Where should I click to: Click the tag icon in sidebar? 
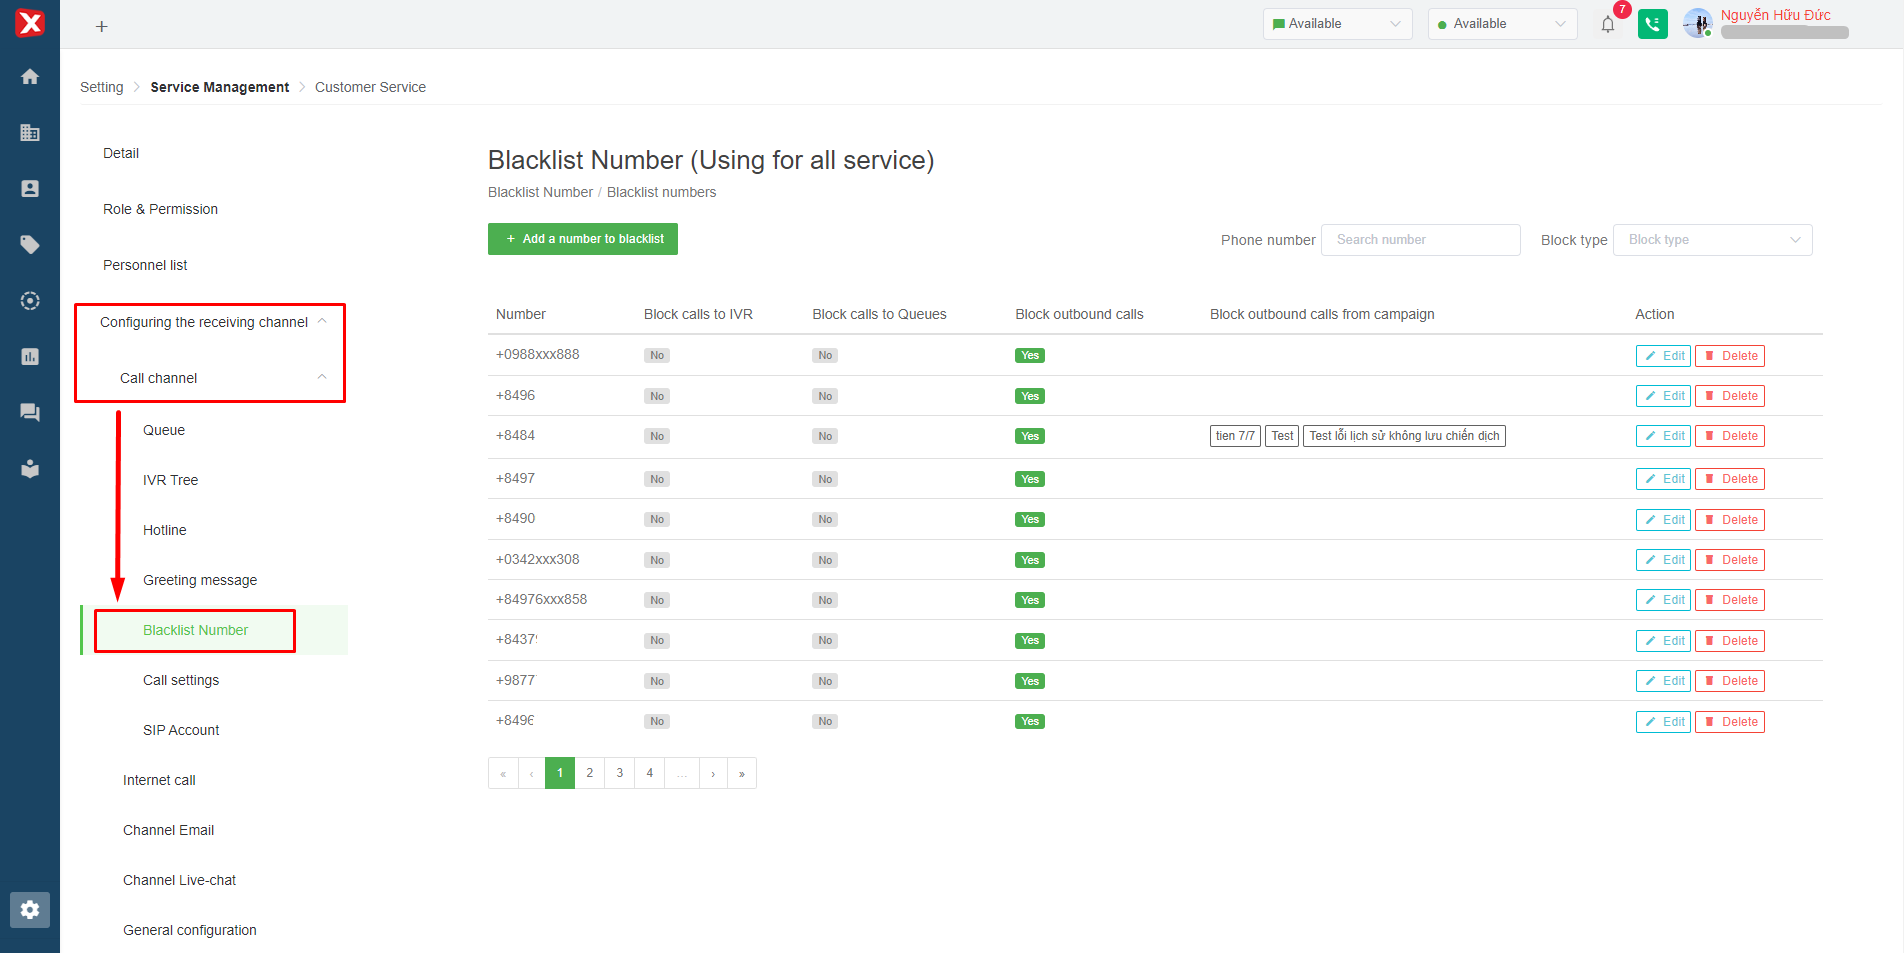tap(30, 245)
